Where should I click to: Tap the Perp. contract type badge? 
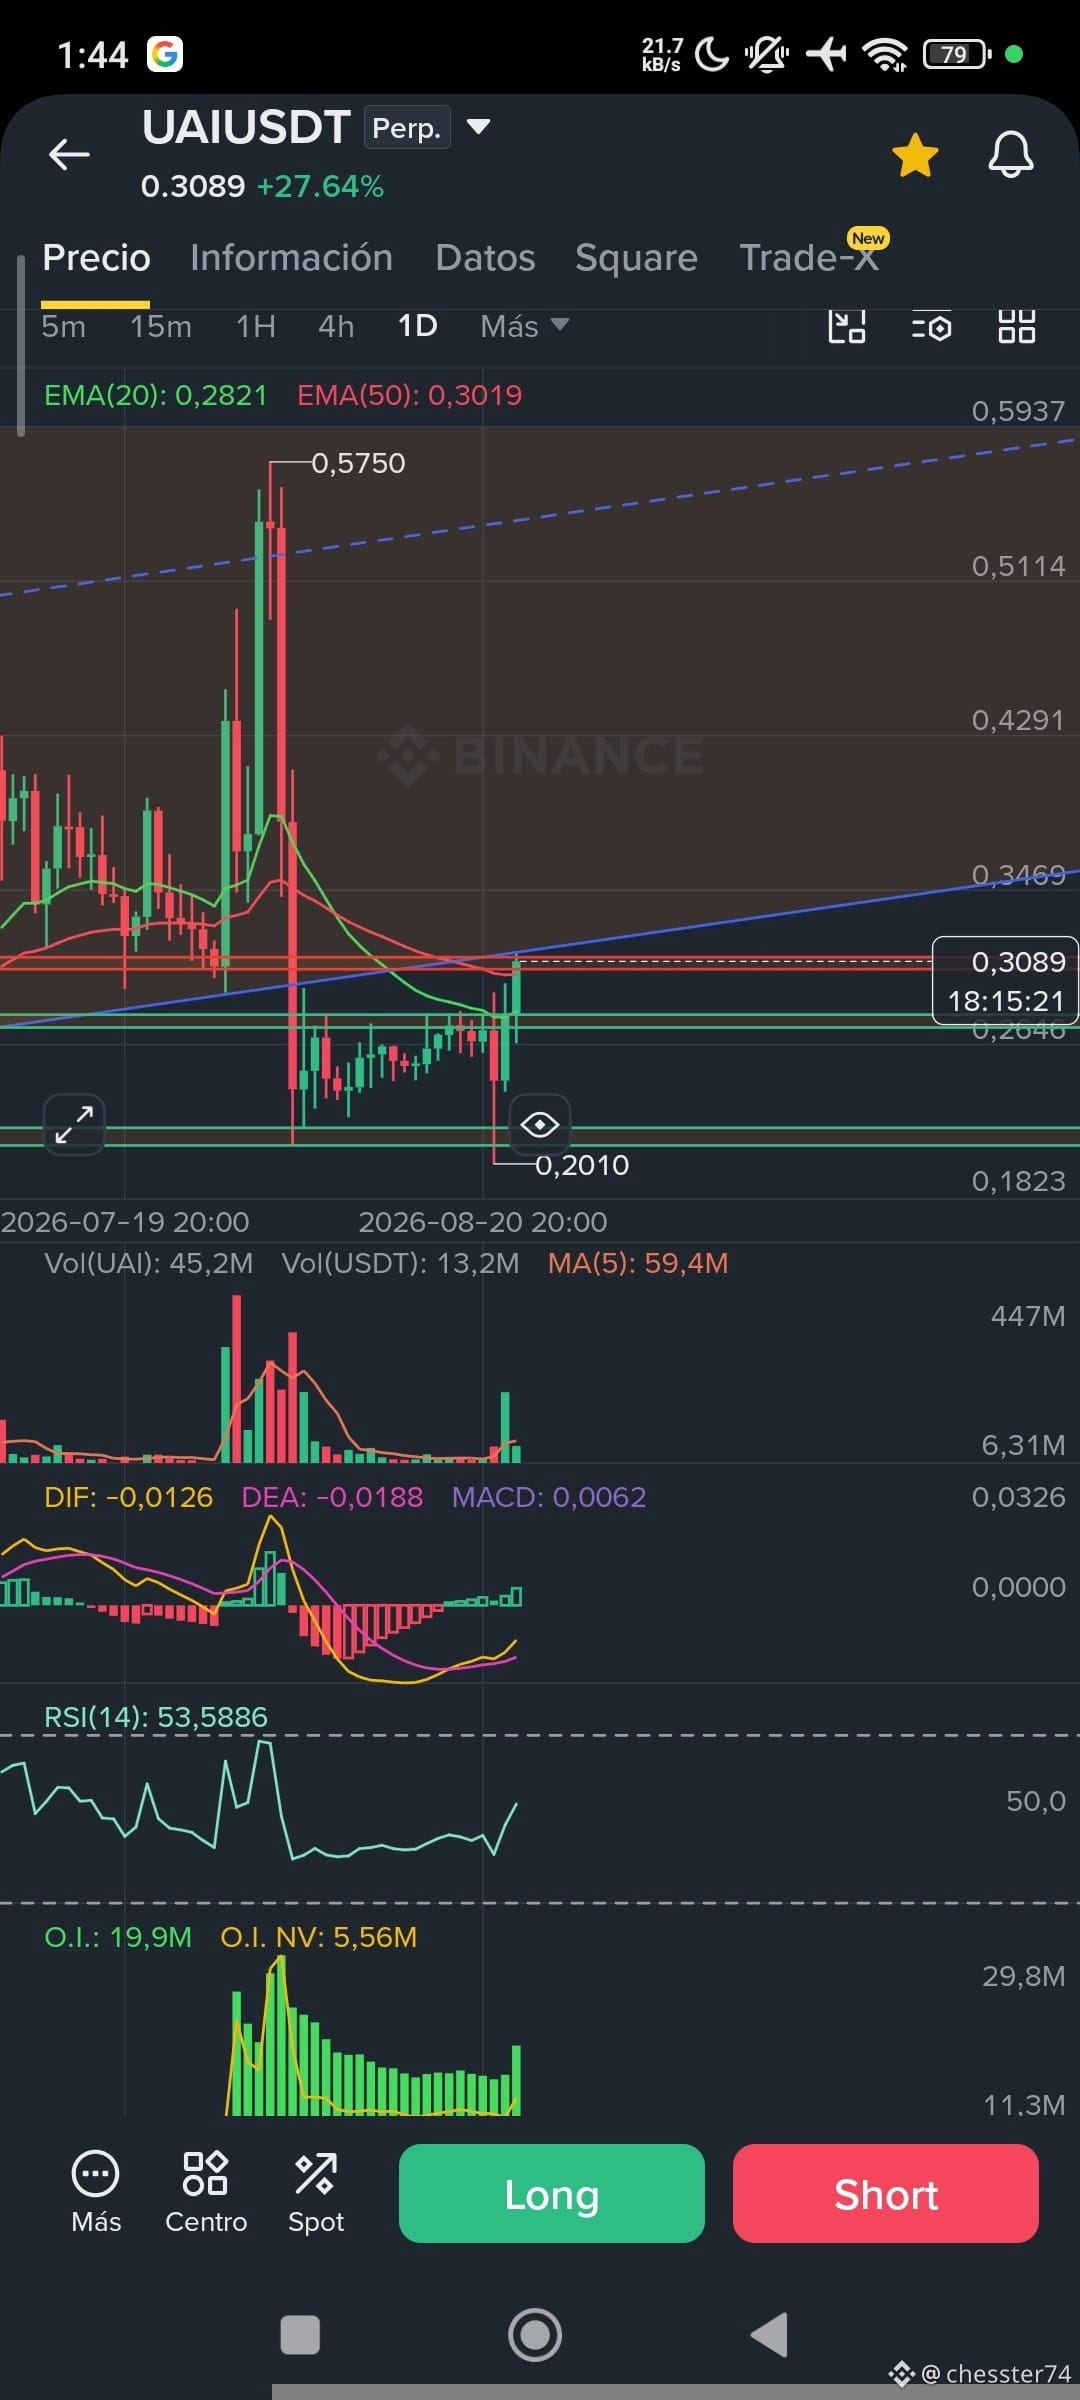(x=407, y=127)
